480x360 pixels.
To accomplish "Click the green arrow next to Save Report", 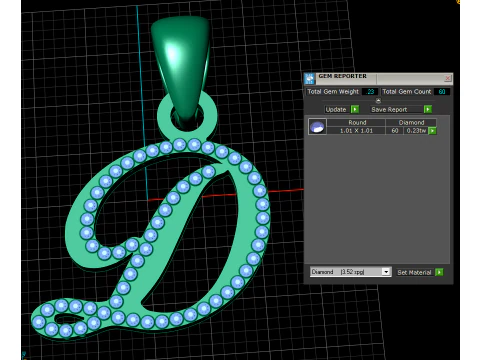I will (428, 109).
